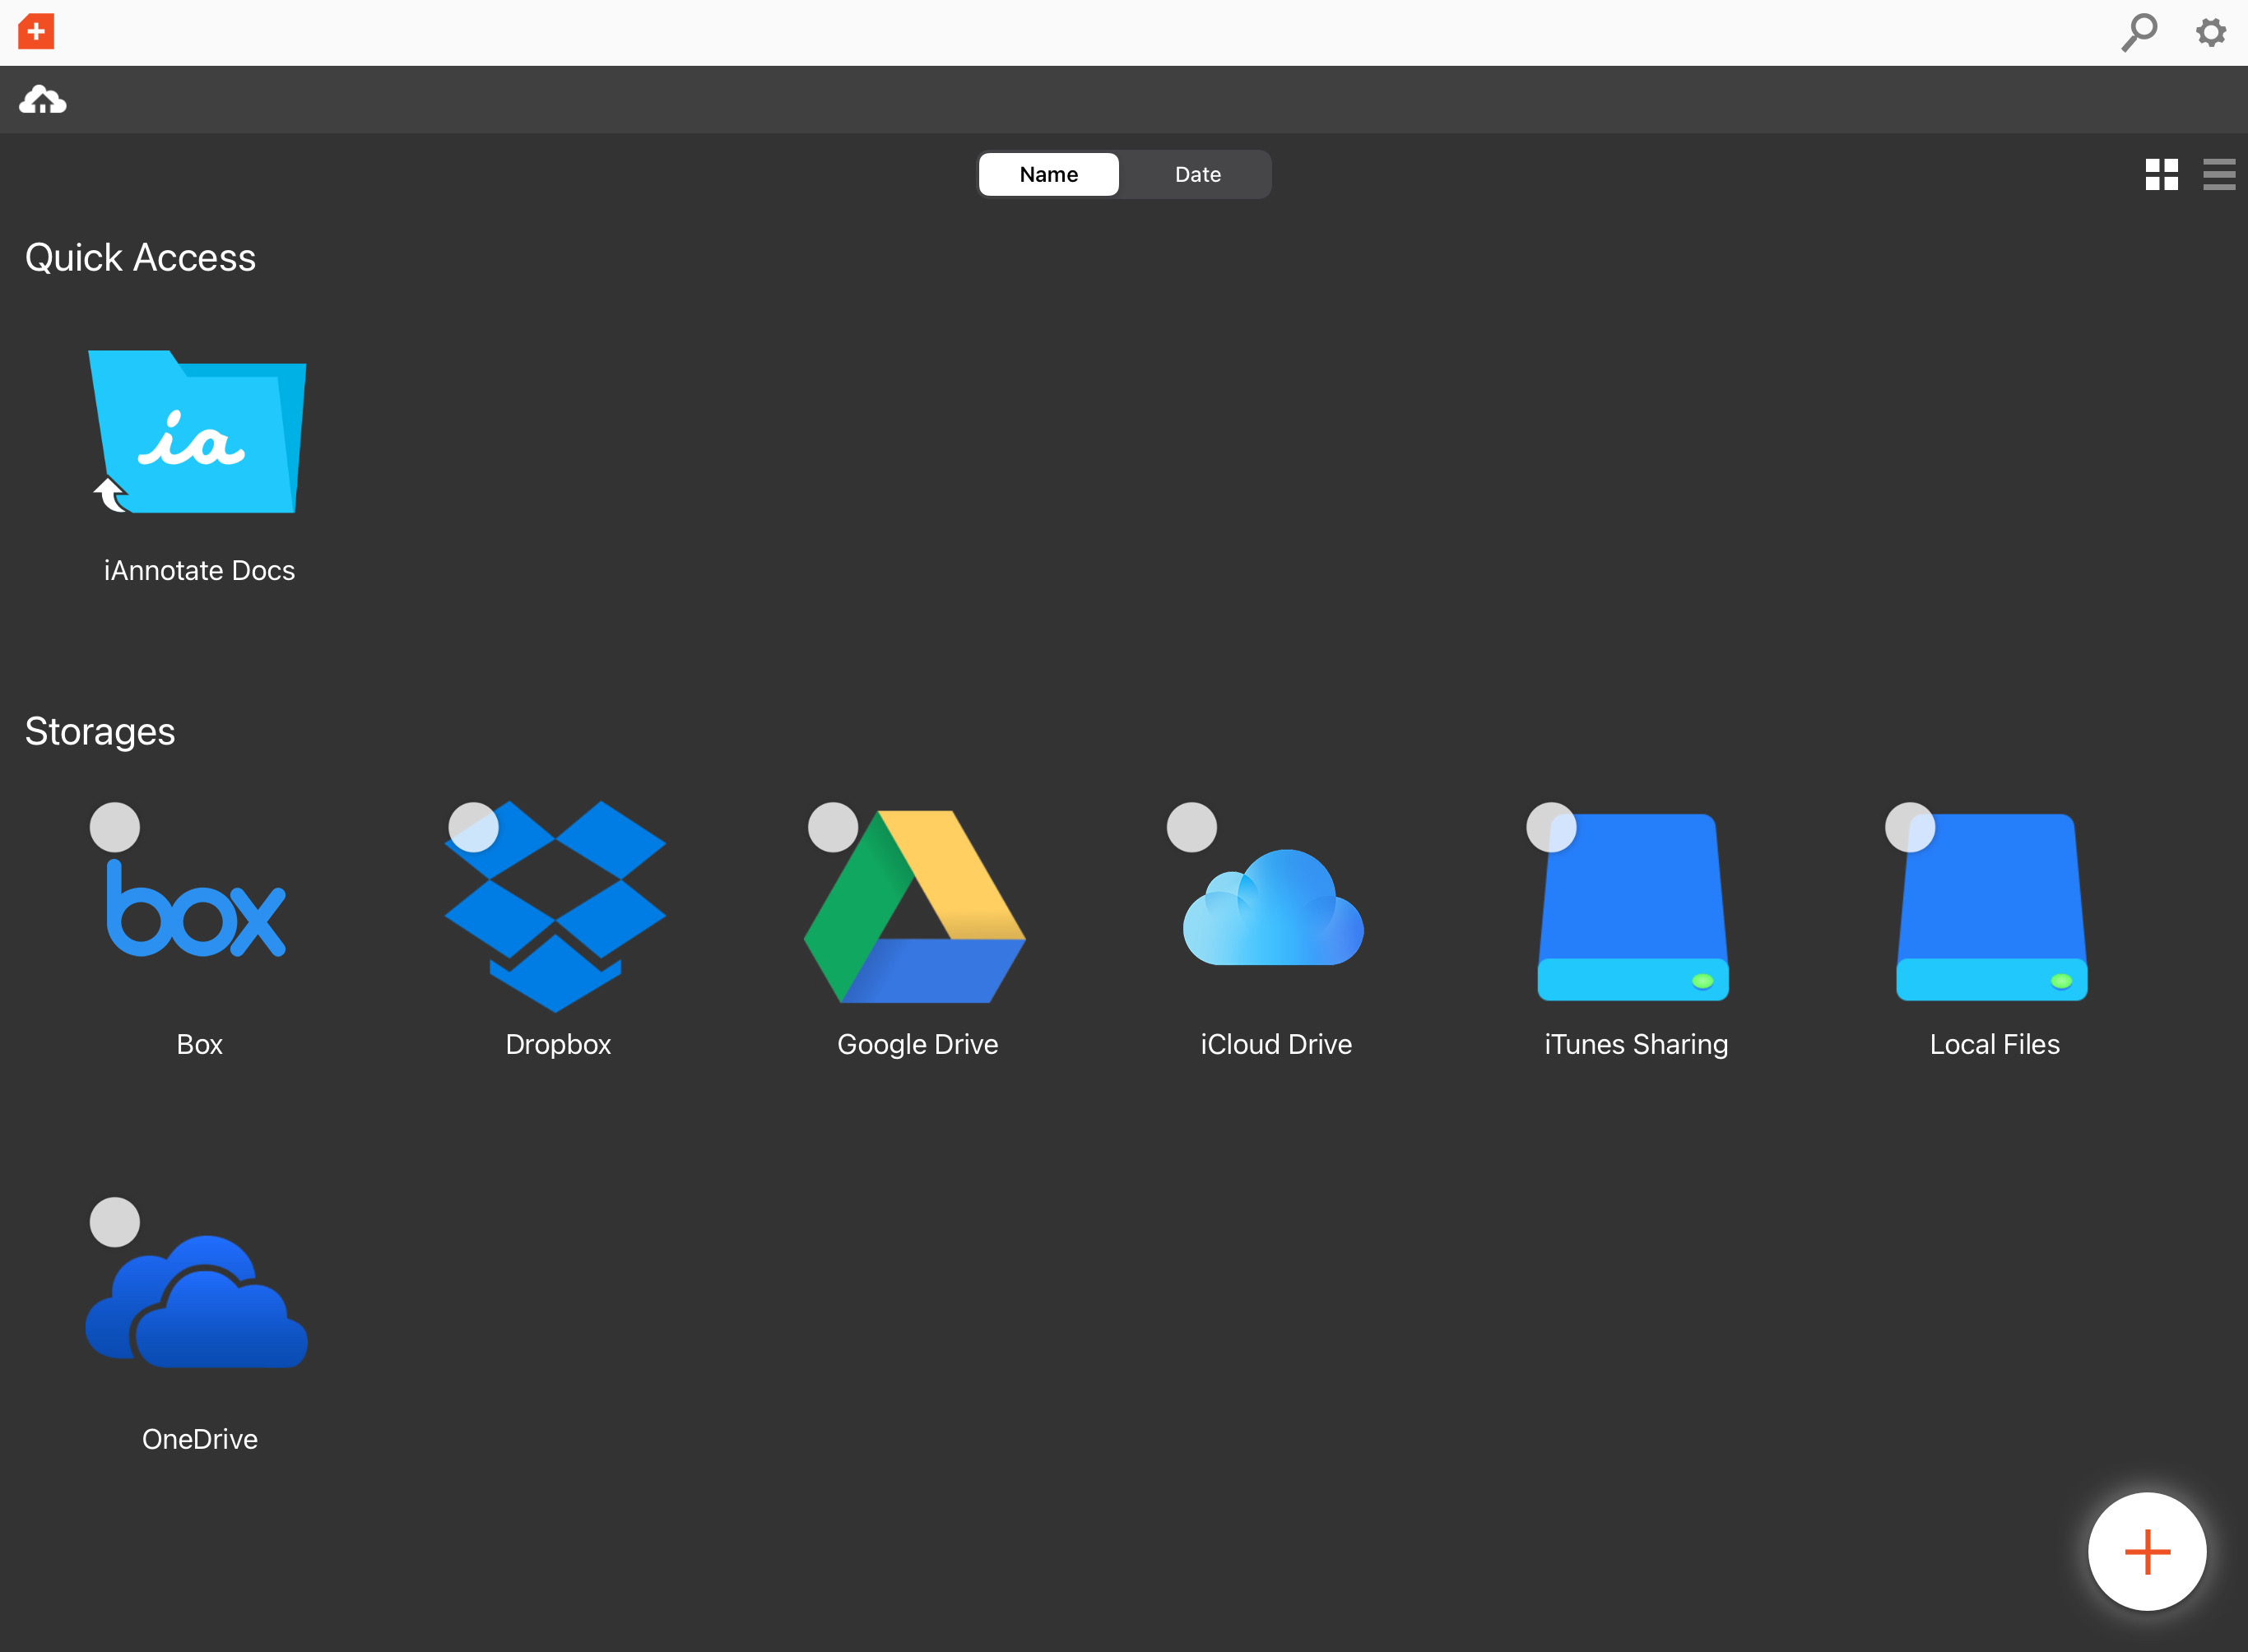Toggle the OneDrive selection circle
2248x1652 pixels.
coord(115,1223)
